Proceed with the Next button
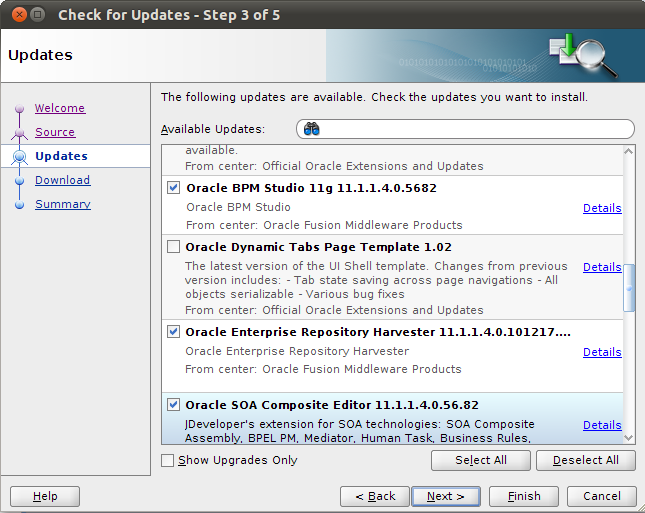This screenshot has width=645, height=513. 446,497
